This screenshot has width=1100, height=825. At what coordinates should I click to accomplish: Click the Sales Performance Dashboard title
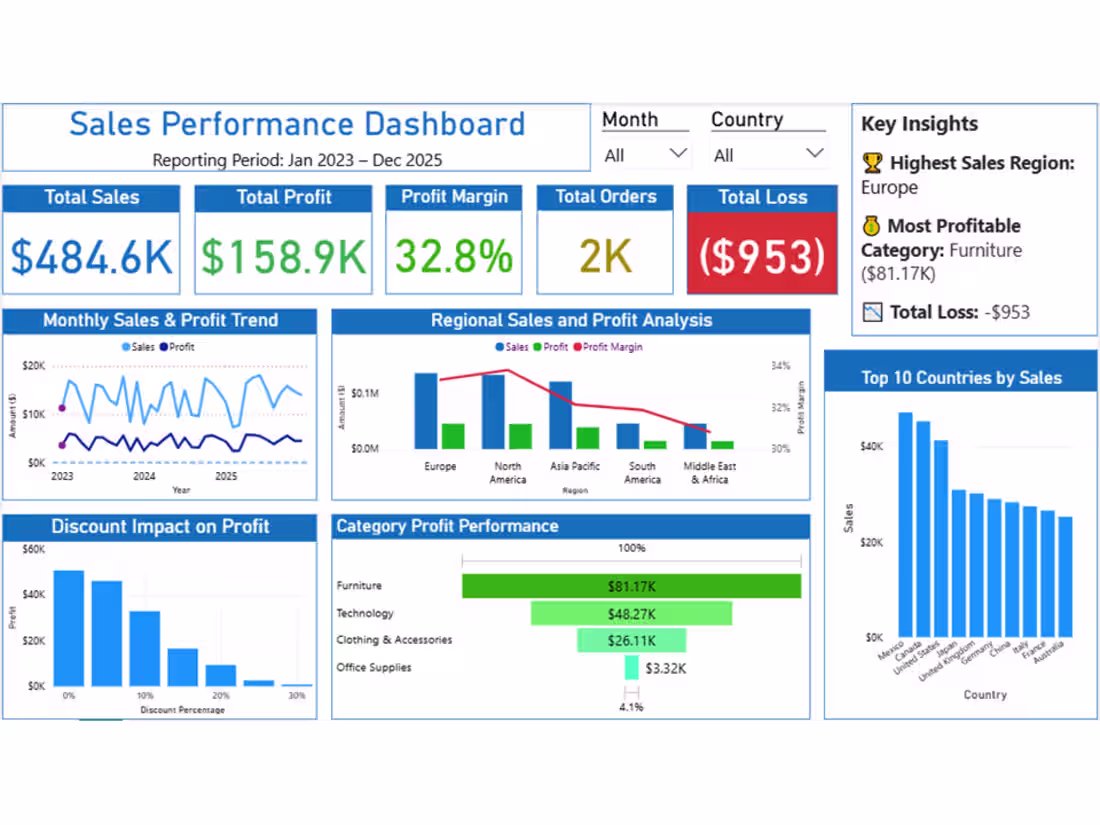pos(297,124)
